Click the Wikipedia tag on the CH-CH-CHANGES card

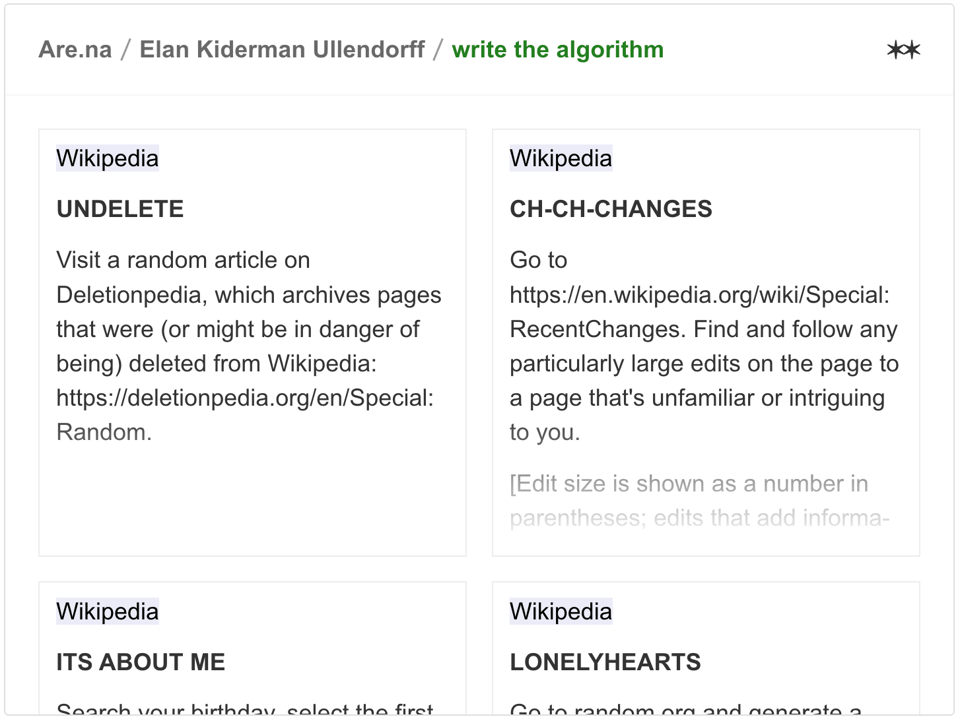pos(560,158)
